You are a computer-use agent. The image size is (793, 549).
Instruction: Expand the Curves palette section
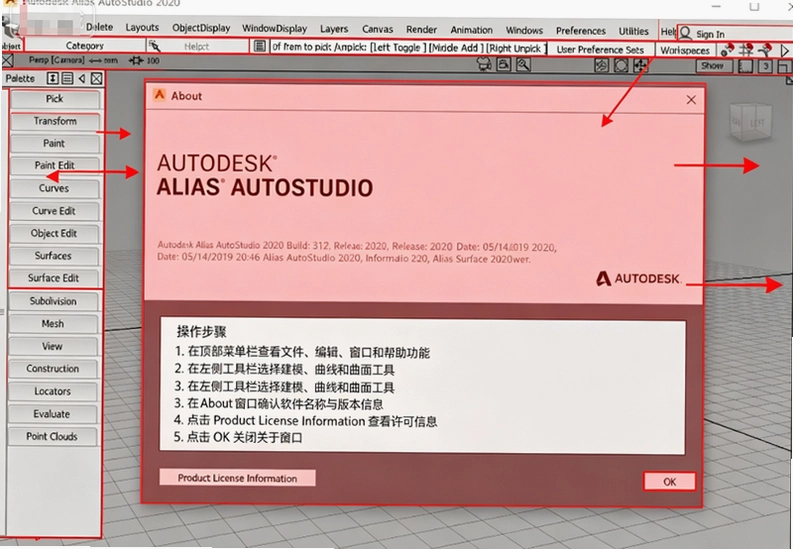[55, 188]
